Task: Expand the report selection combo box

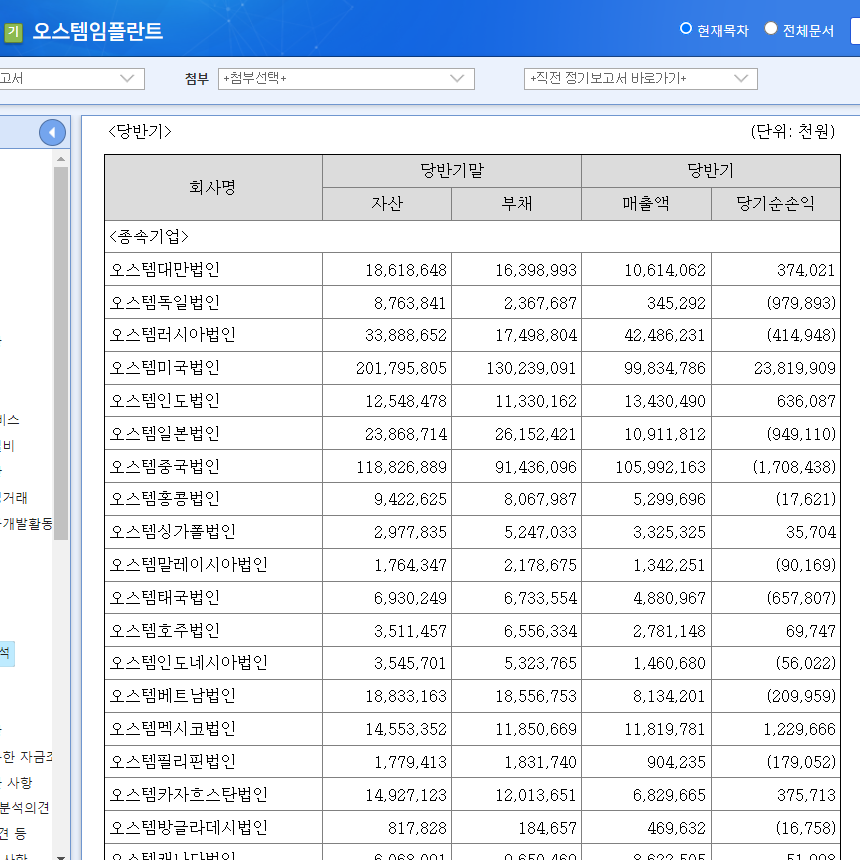Action: click(x=70, y=78)
